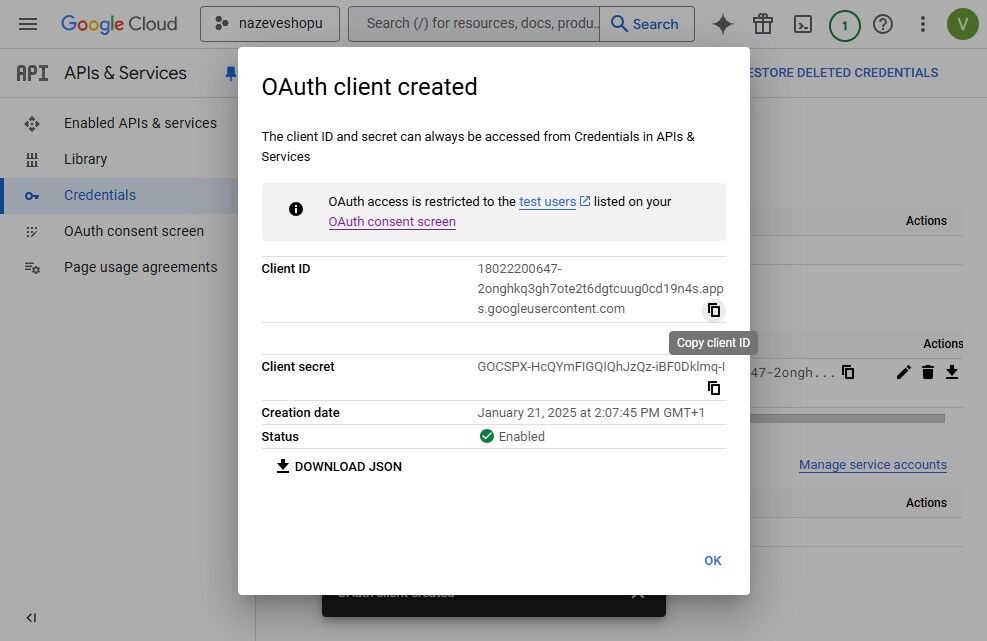Image resolution: width=987 pixels, height=641 pixels.
Task: Click the OAuth client created heading
Action: click(x=369, y=87)
